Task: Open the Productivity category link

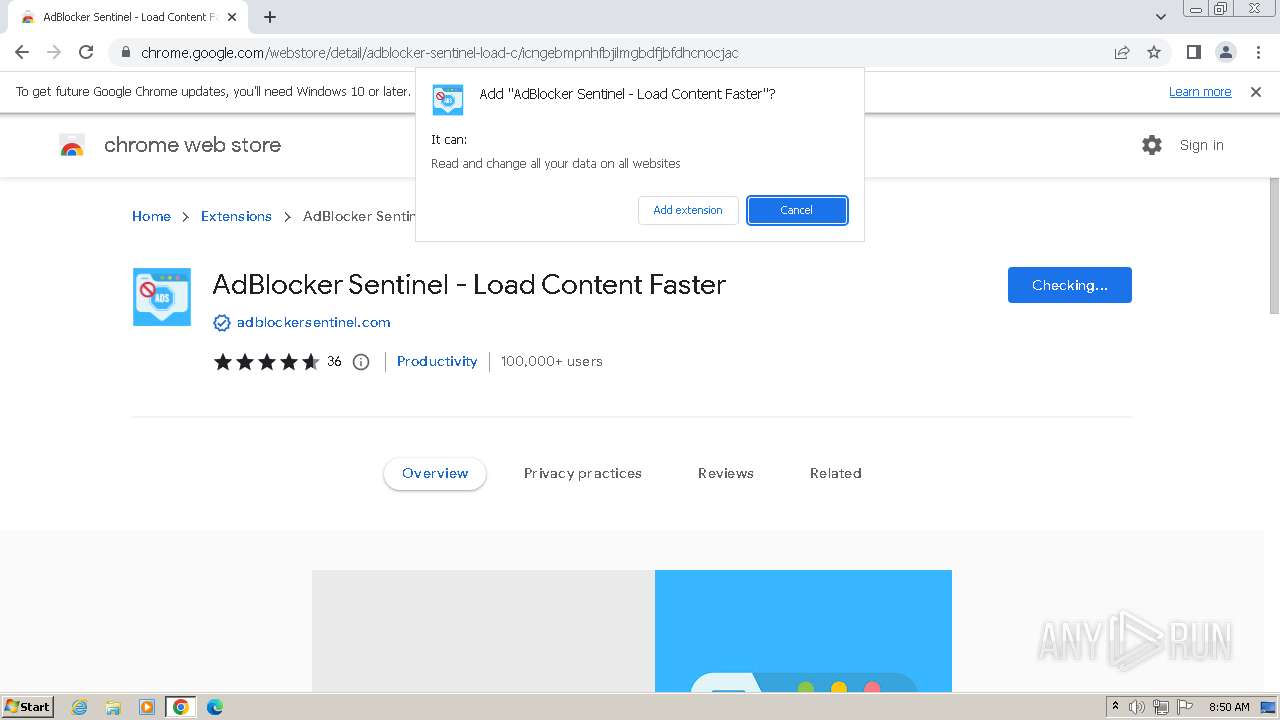Action: (437, 361)
